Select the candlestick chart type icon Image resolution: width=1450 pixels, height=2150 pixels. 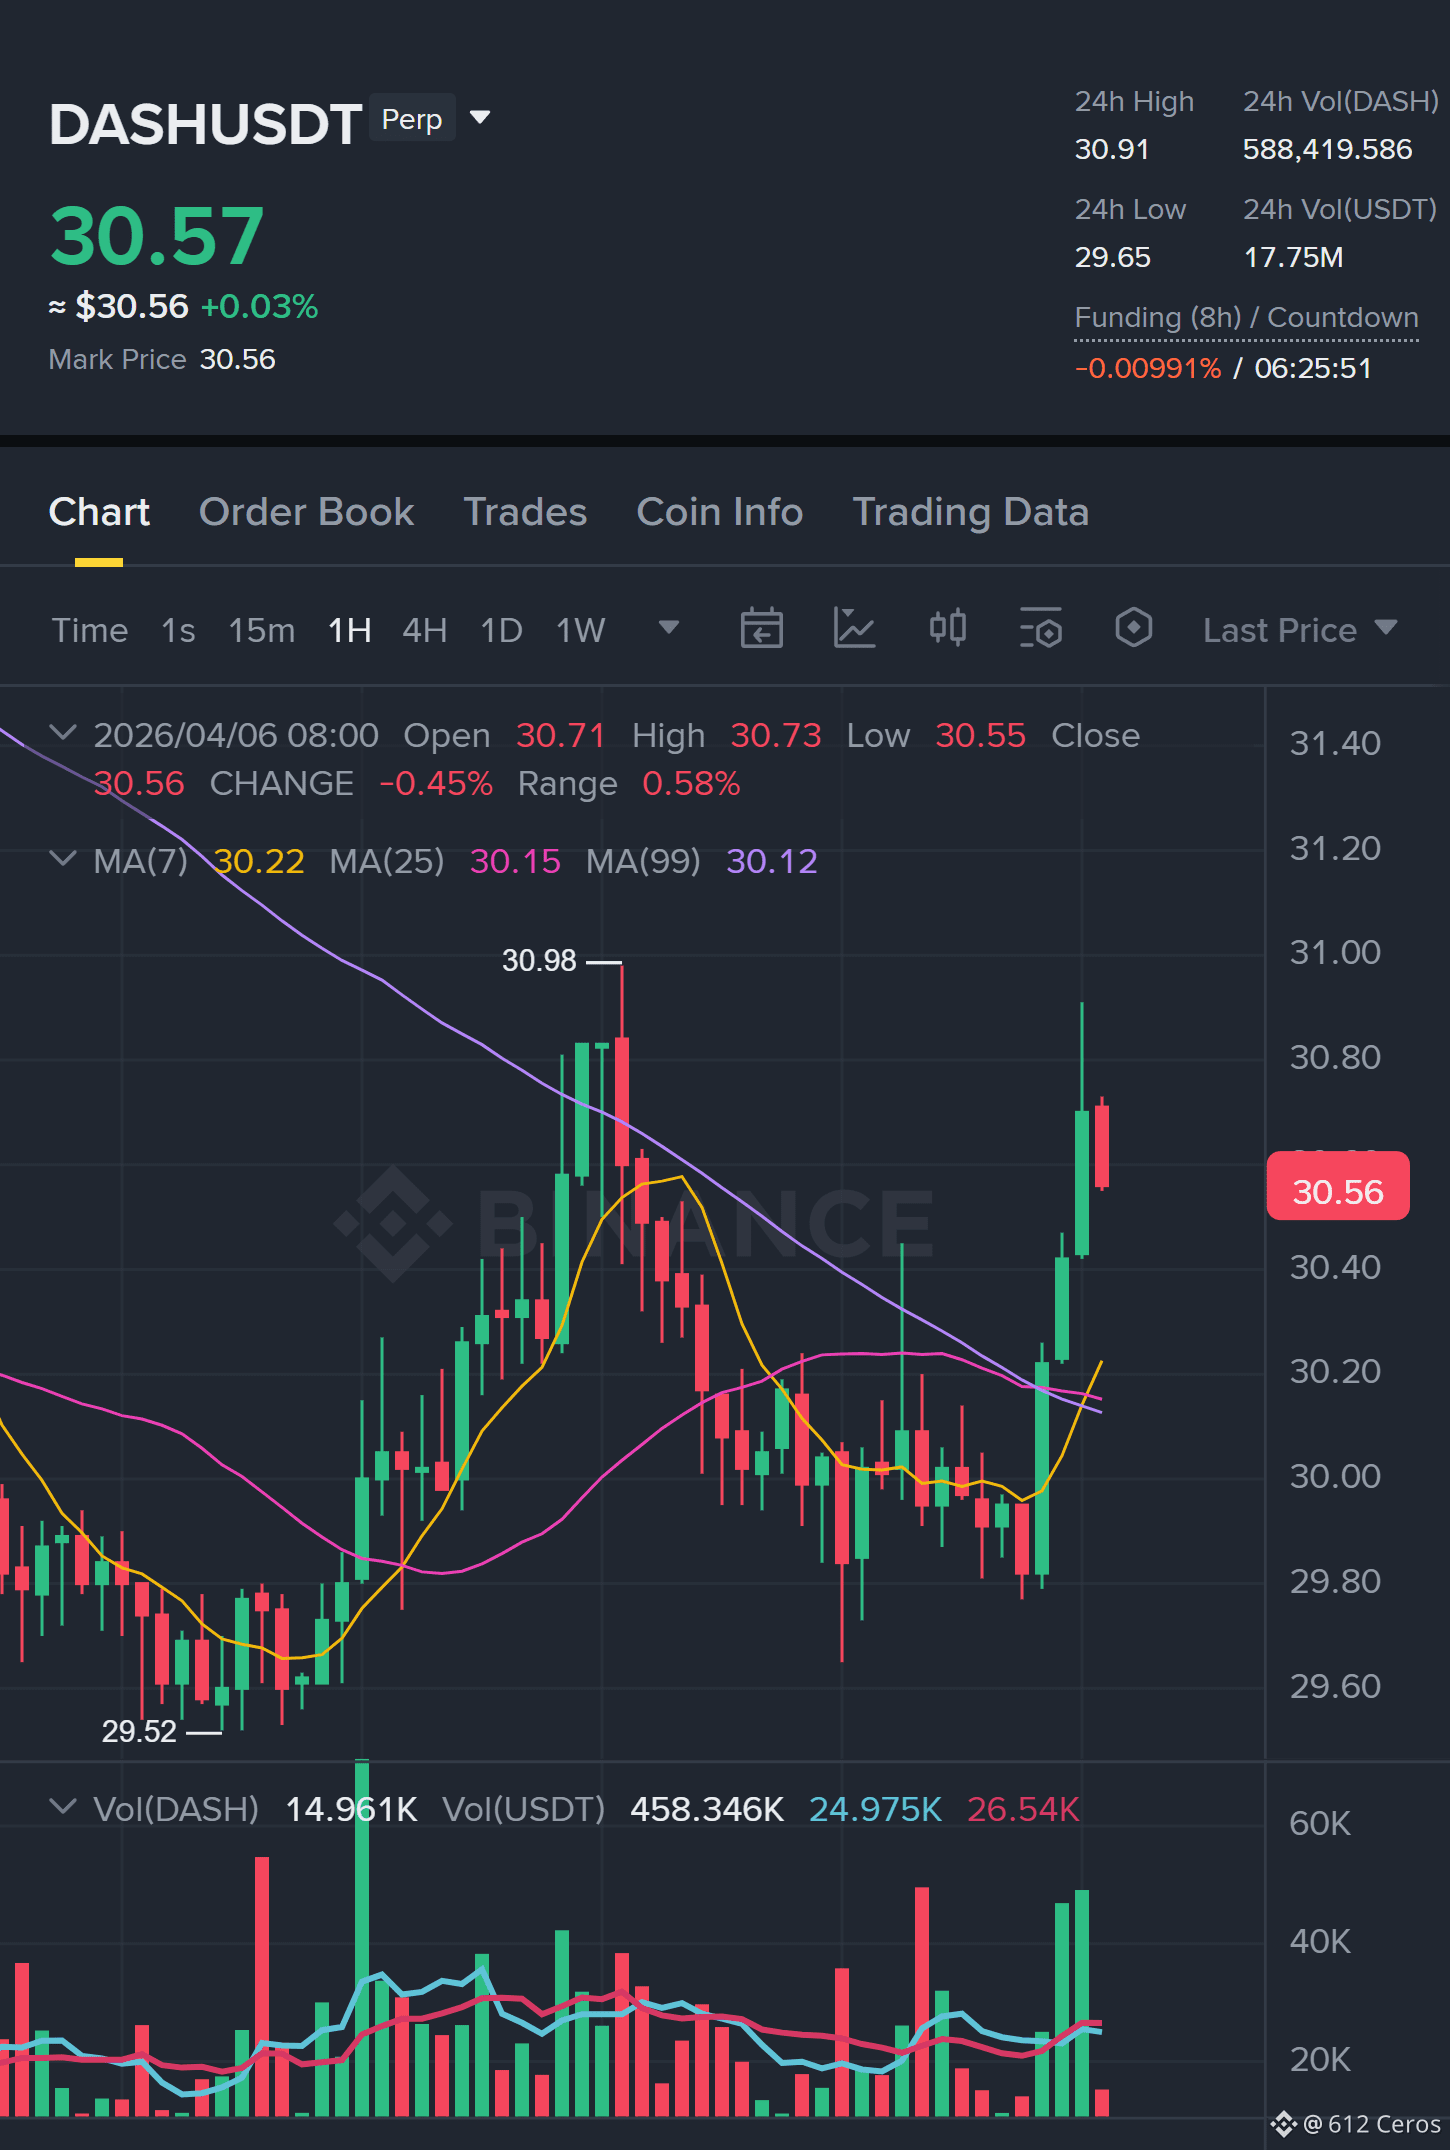pyautogui.click(x=947, y=629)
